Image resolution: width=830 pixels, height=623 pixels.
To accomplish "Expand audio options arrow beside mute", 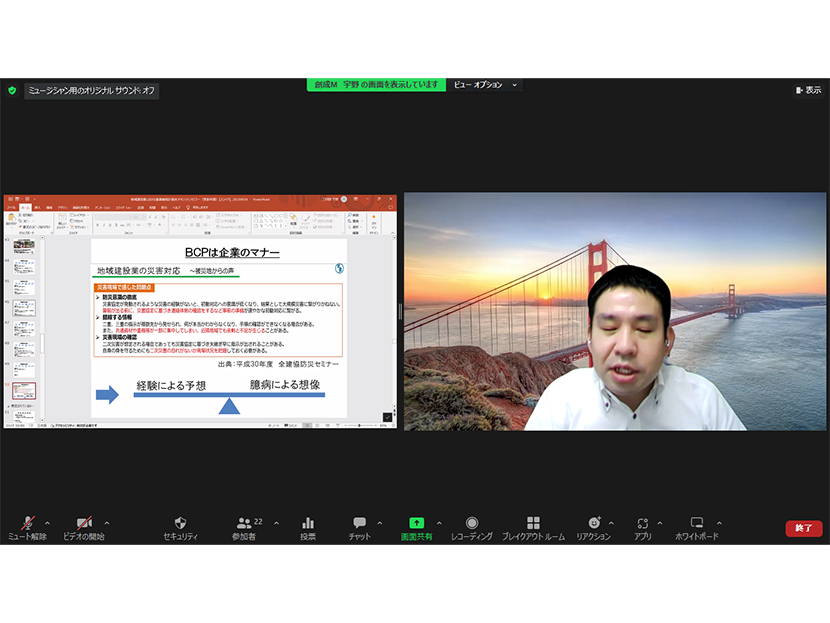I will 47,523.
